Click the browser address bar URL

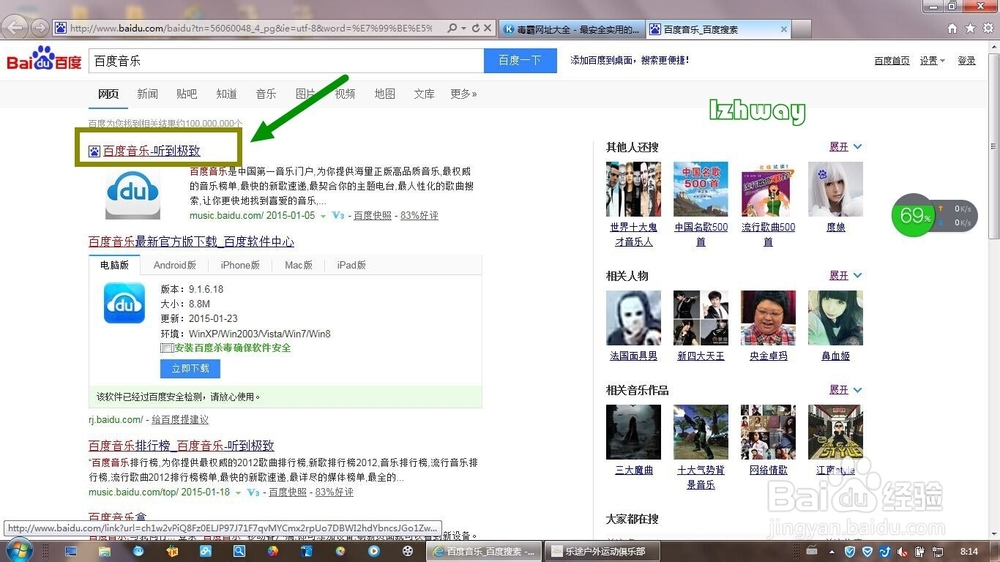pyautogui.click(x=250, y=28)
